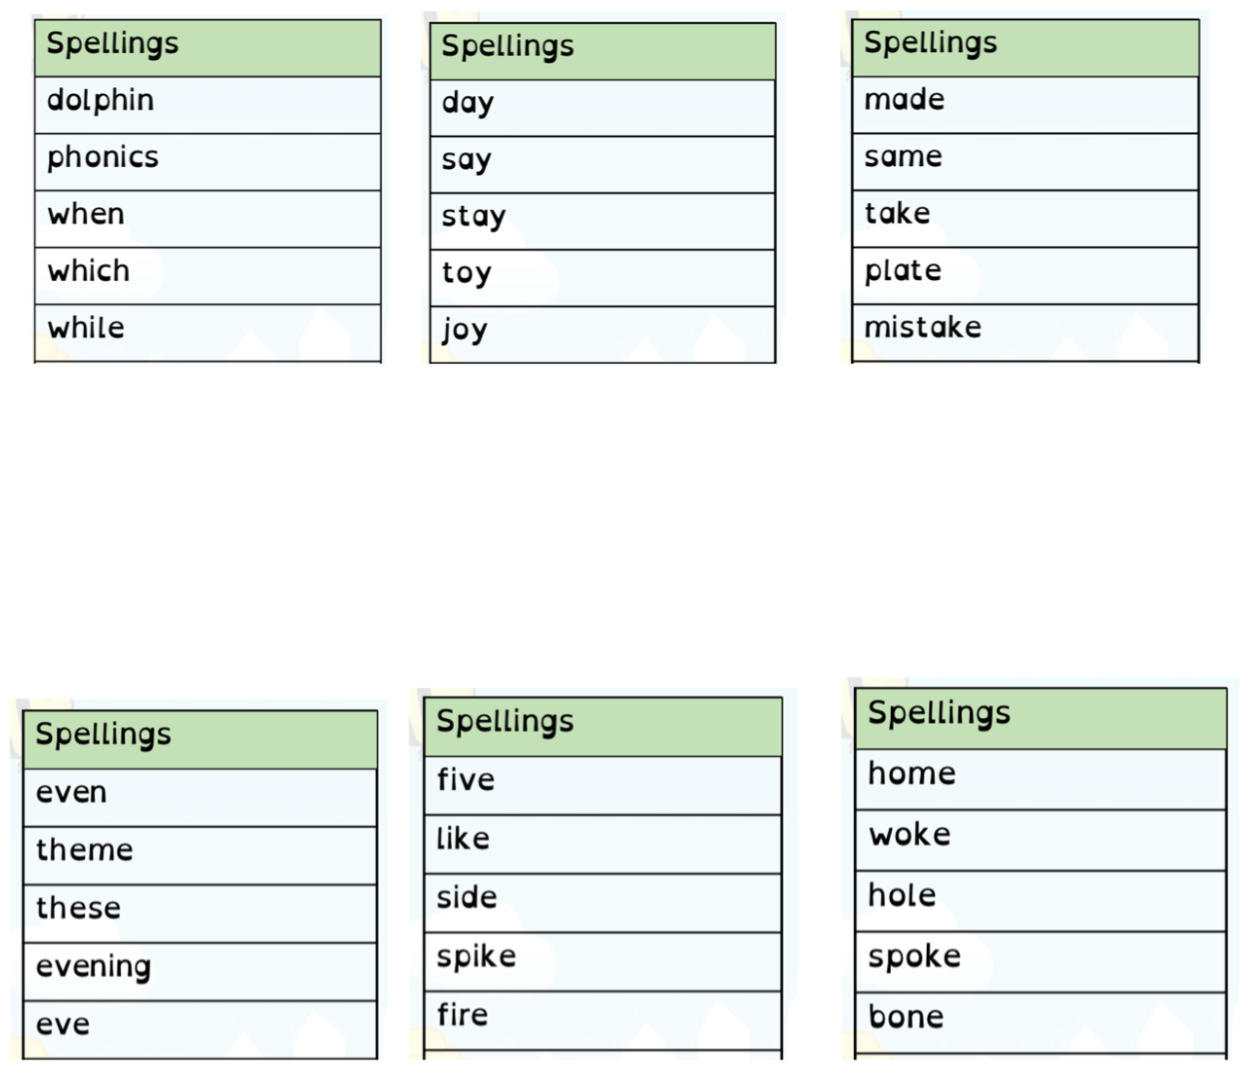Select the word 'spoke'
The height and width of the screenshot is (1074, 1248).
coord(914,957)
